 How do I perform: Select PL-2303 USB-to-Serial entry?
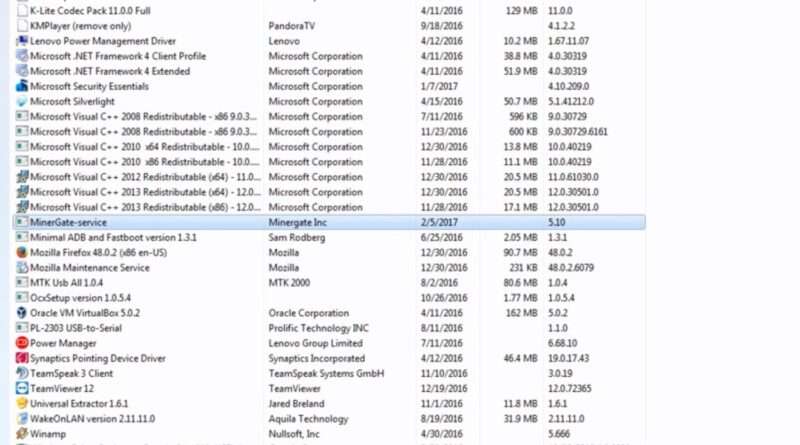[x=76, y=328]
